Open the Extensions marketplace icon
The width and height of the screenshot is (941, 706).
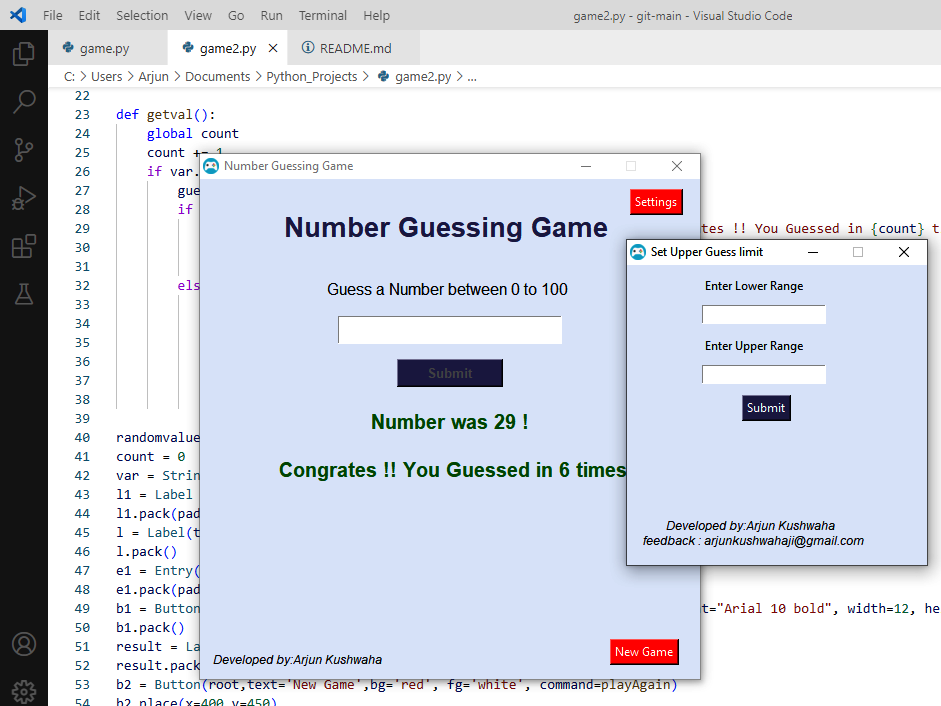24,246
